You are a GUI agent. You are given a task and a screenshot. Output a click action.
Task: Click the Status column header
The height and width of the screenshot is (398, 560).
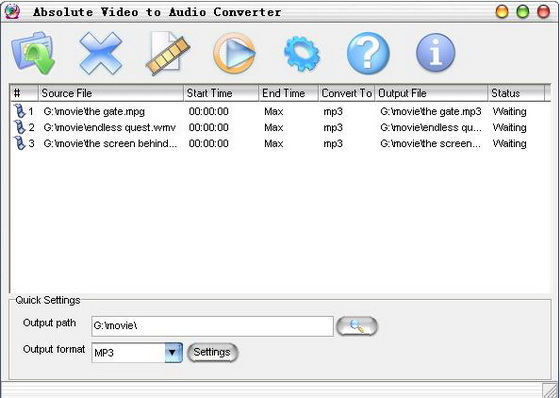516,93
